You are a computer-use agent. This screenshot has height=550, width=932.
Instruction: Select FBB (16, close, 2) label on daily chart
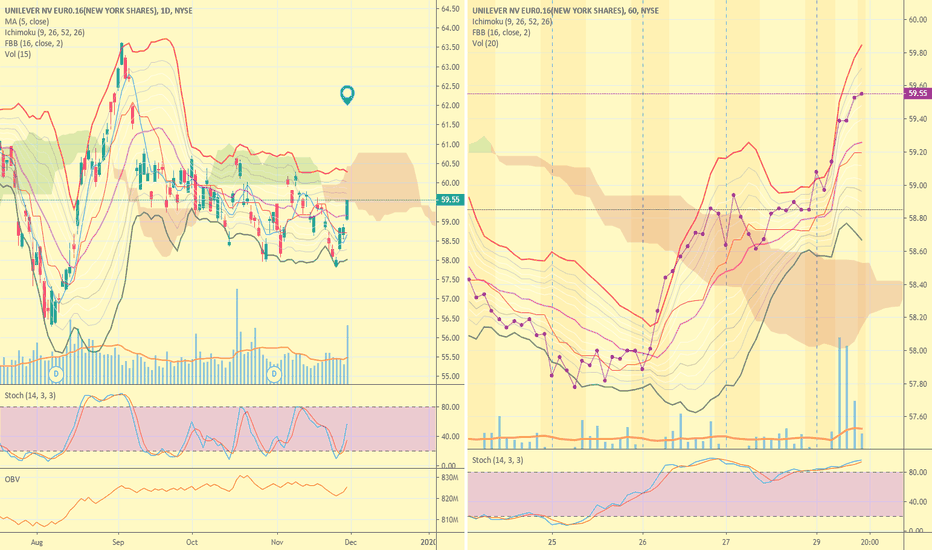pos(33,43)
